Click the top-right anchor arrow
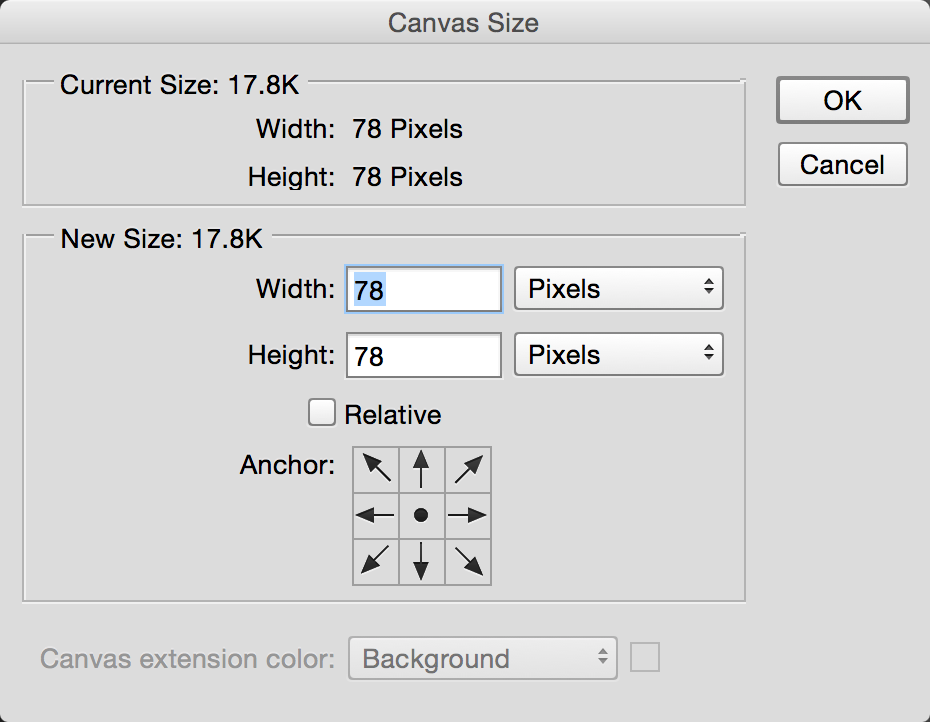 coord(467,469)
